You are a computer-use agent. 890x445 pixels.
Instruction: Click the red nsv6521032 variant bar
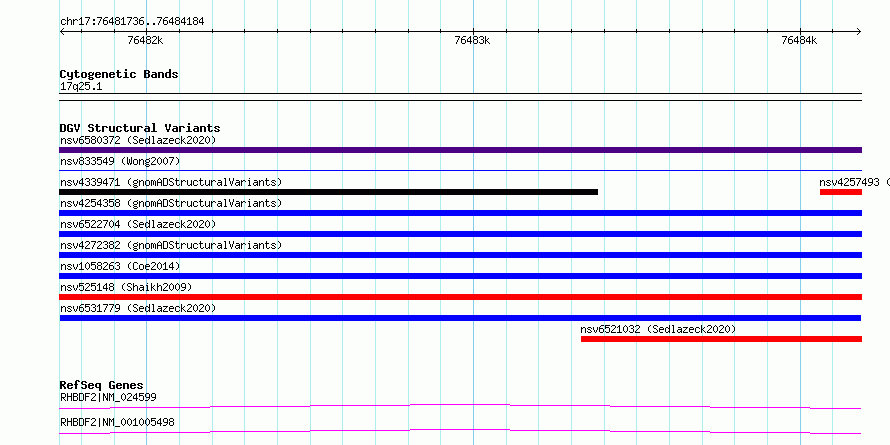[721, 339]
